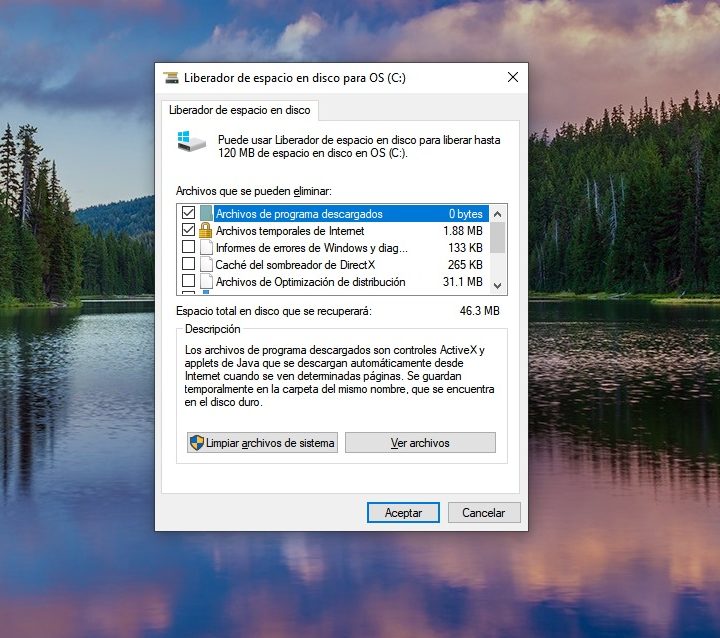Click the Ver archivos button
This screenshot has height=638, width=720.
click(420, 443)
